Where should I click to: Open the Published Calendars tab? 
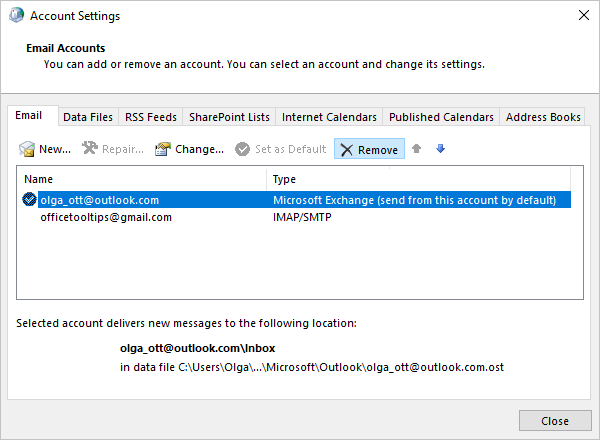pos(441,117)
